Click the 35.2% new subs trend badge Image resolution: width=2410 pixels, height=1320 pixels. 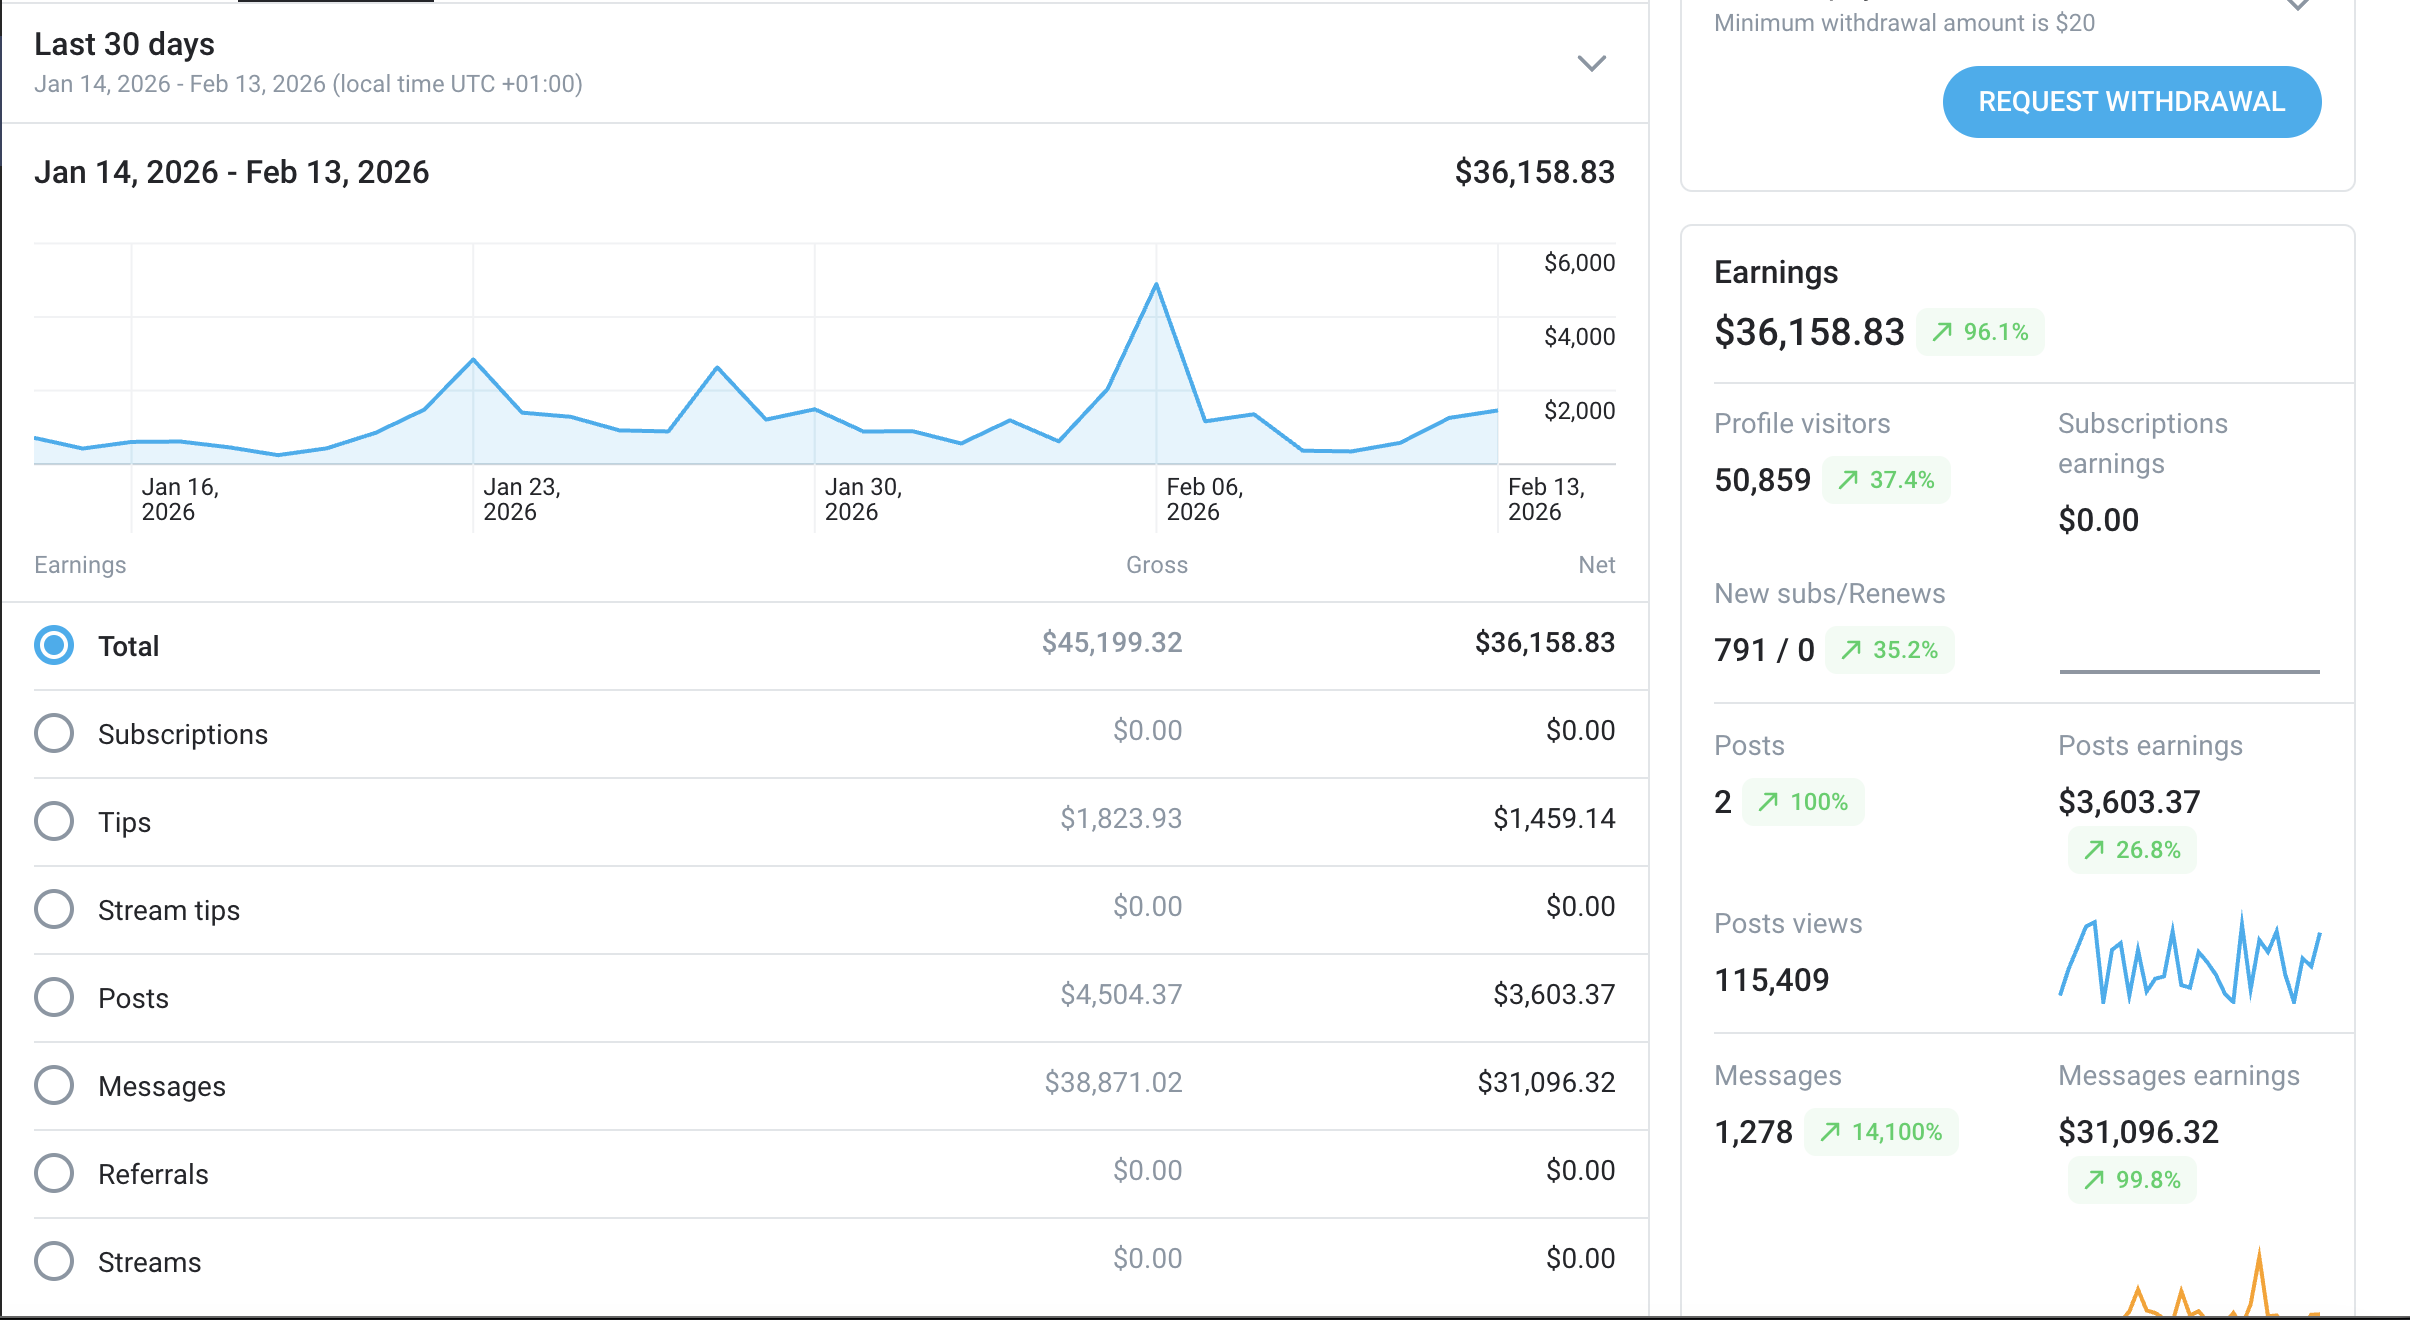coord(1889,650)
